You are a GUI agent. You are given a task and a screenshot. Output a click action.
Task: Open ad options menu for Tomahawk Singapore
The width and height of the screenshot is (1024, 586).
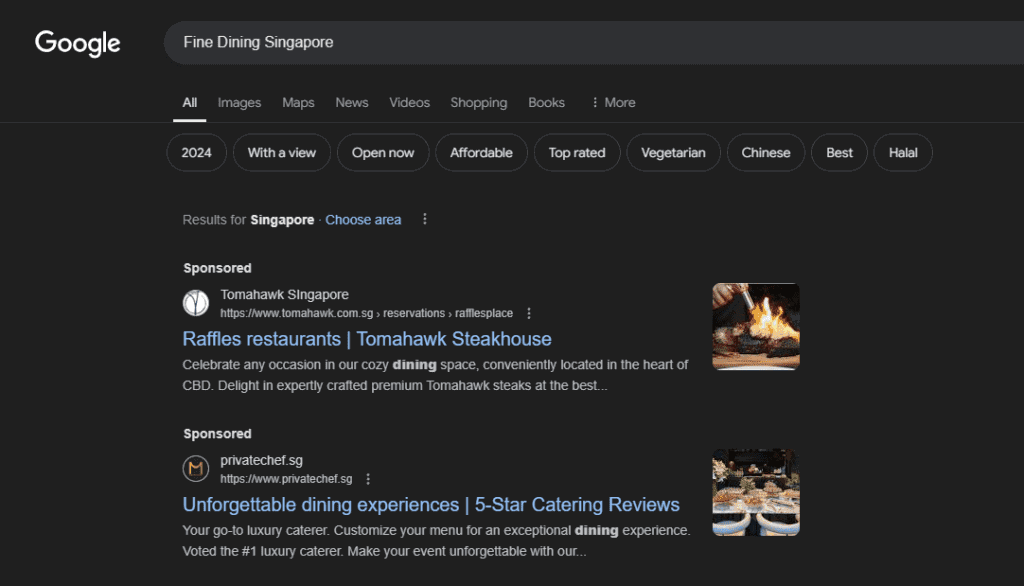529,313
